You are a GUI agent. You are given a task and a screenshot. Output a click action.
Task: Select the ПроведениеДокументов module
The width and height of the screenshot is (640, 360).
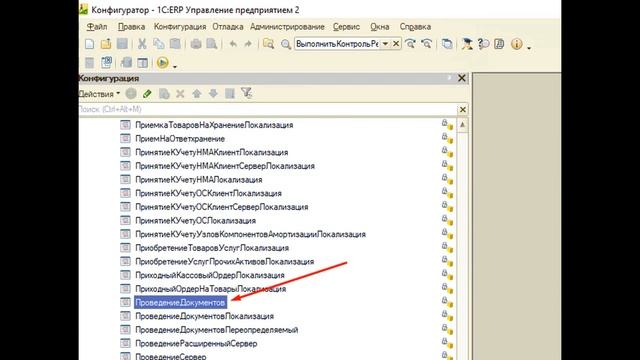pyautogui.click(x=180, y=302)
